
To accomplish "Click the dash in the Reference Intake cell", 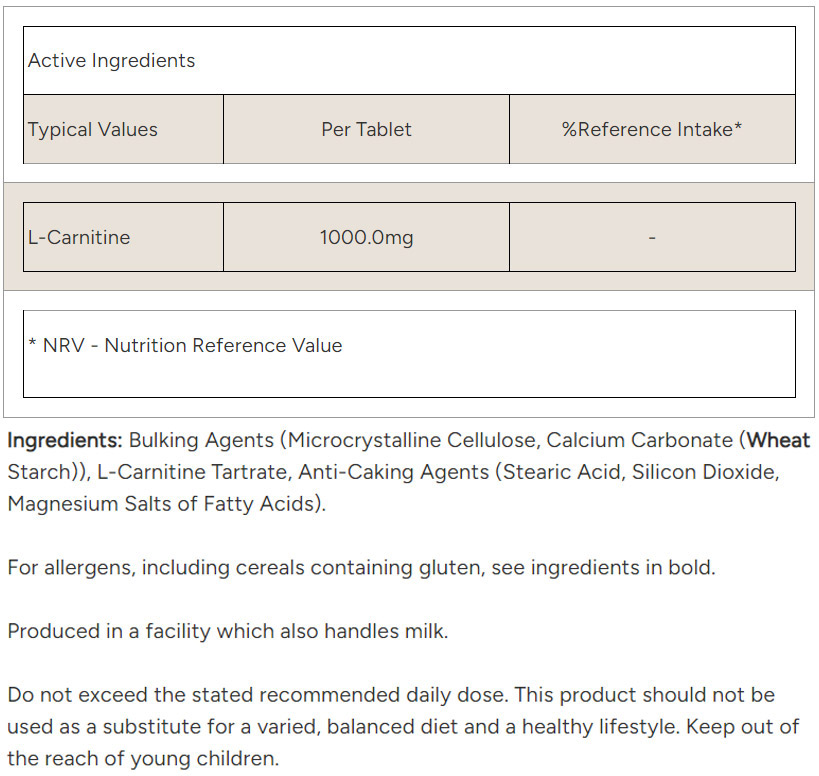I will (652, 238).
